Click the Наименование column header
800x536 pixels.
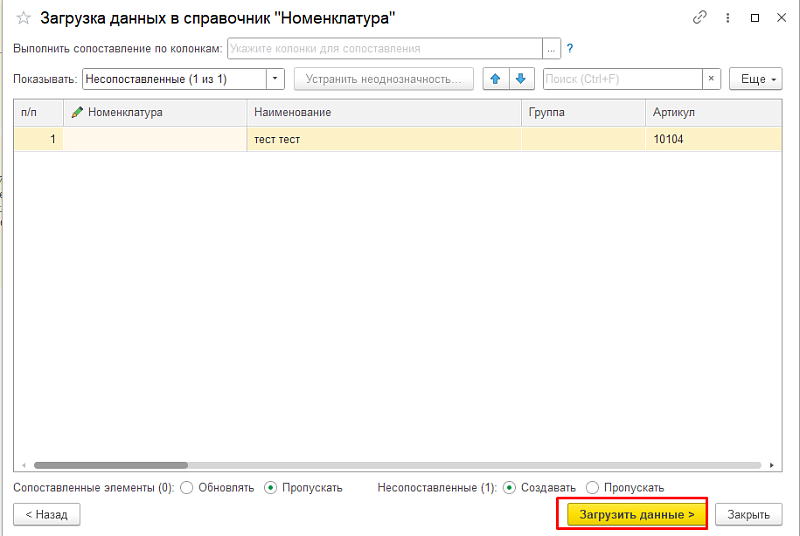(x=383, y=112)
